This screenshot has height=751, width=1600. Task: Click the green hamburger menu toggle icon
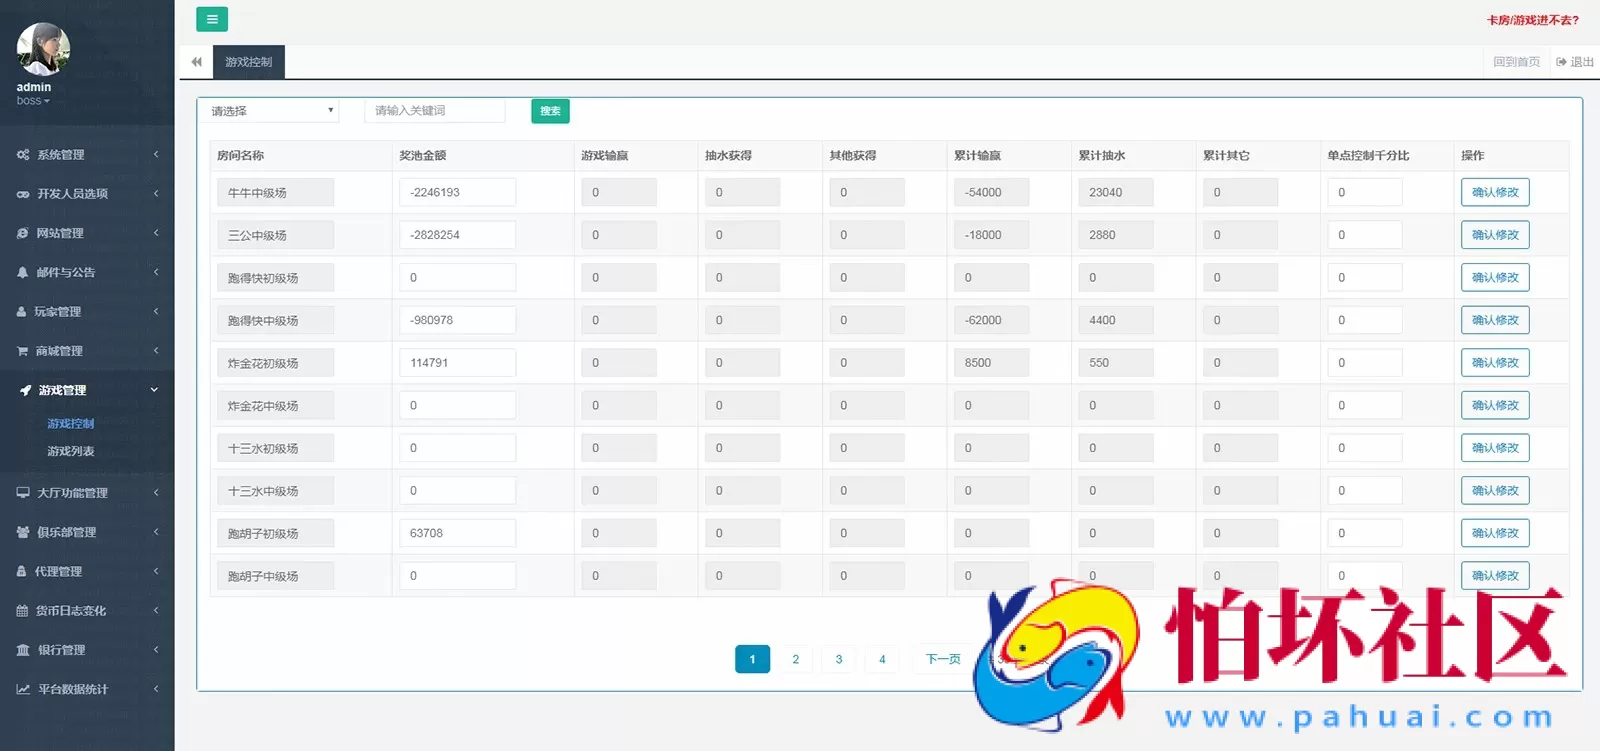(211, 19)
